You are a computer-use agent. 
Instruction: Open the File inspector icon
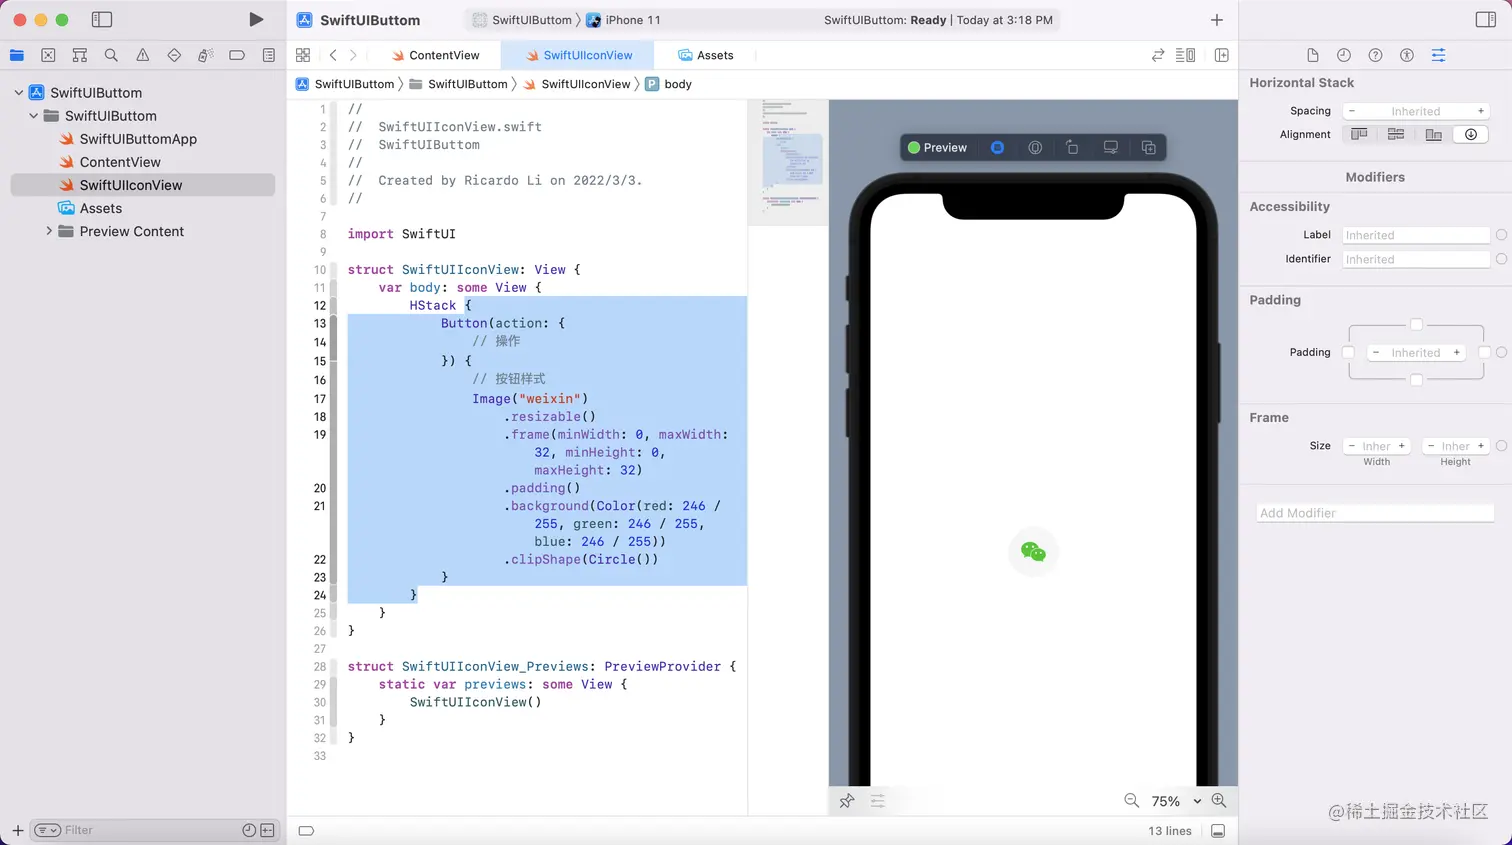[x=1313, y=55]
